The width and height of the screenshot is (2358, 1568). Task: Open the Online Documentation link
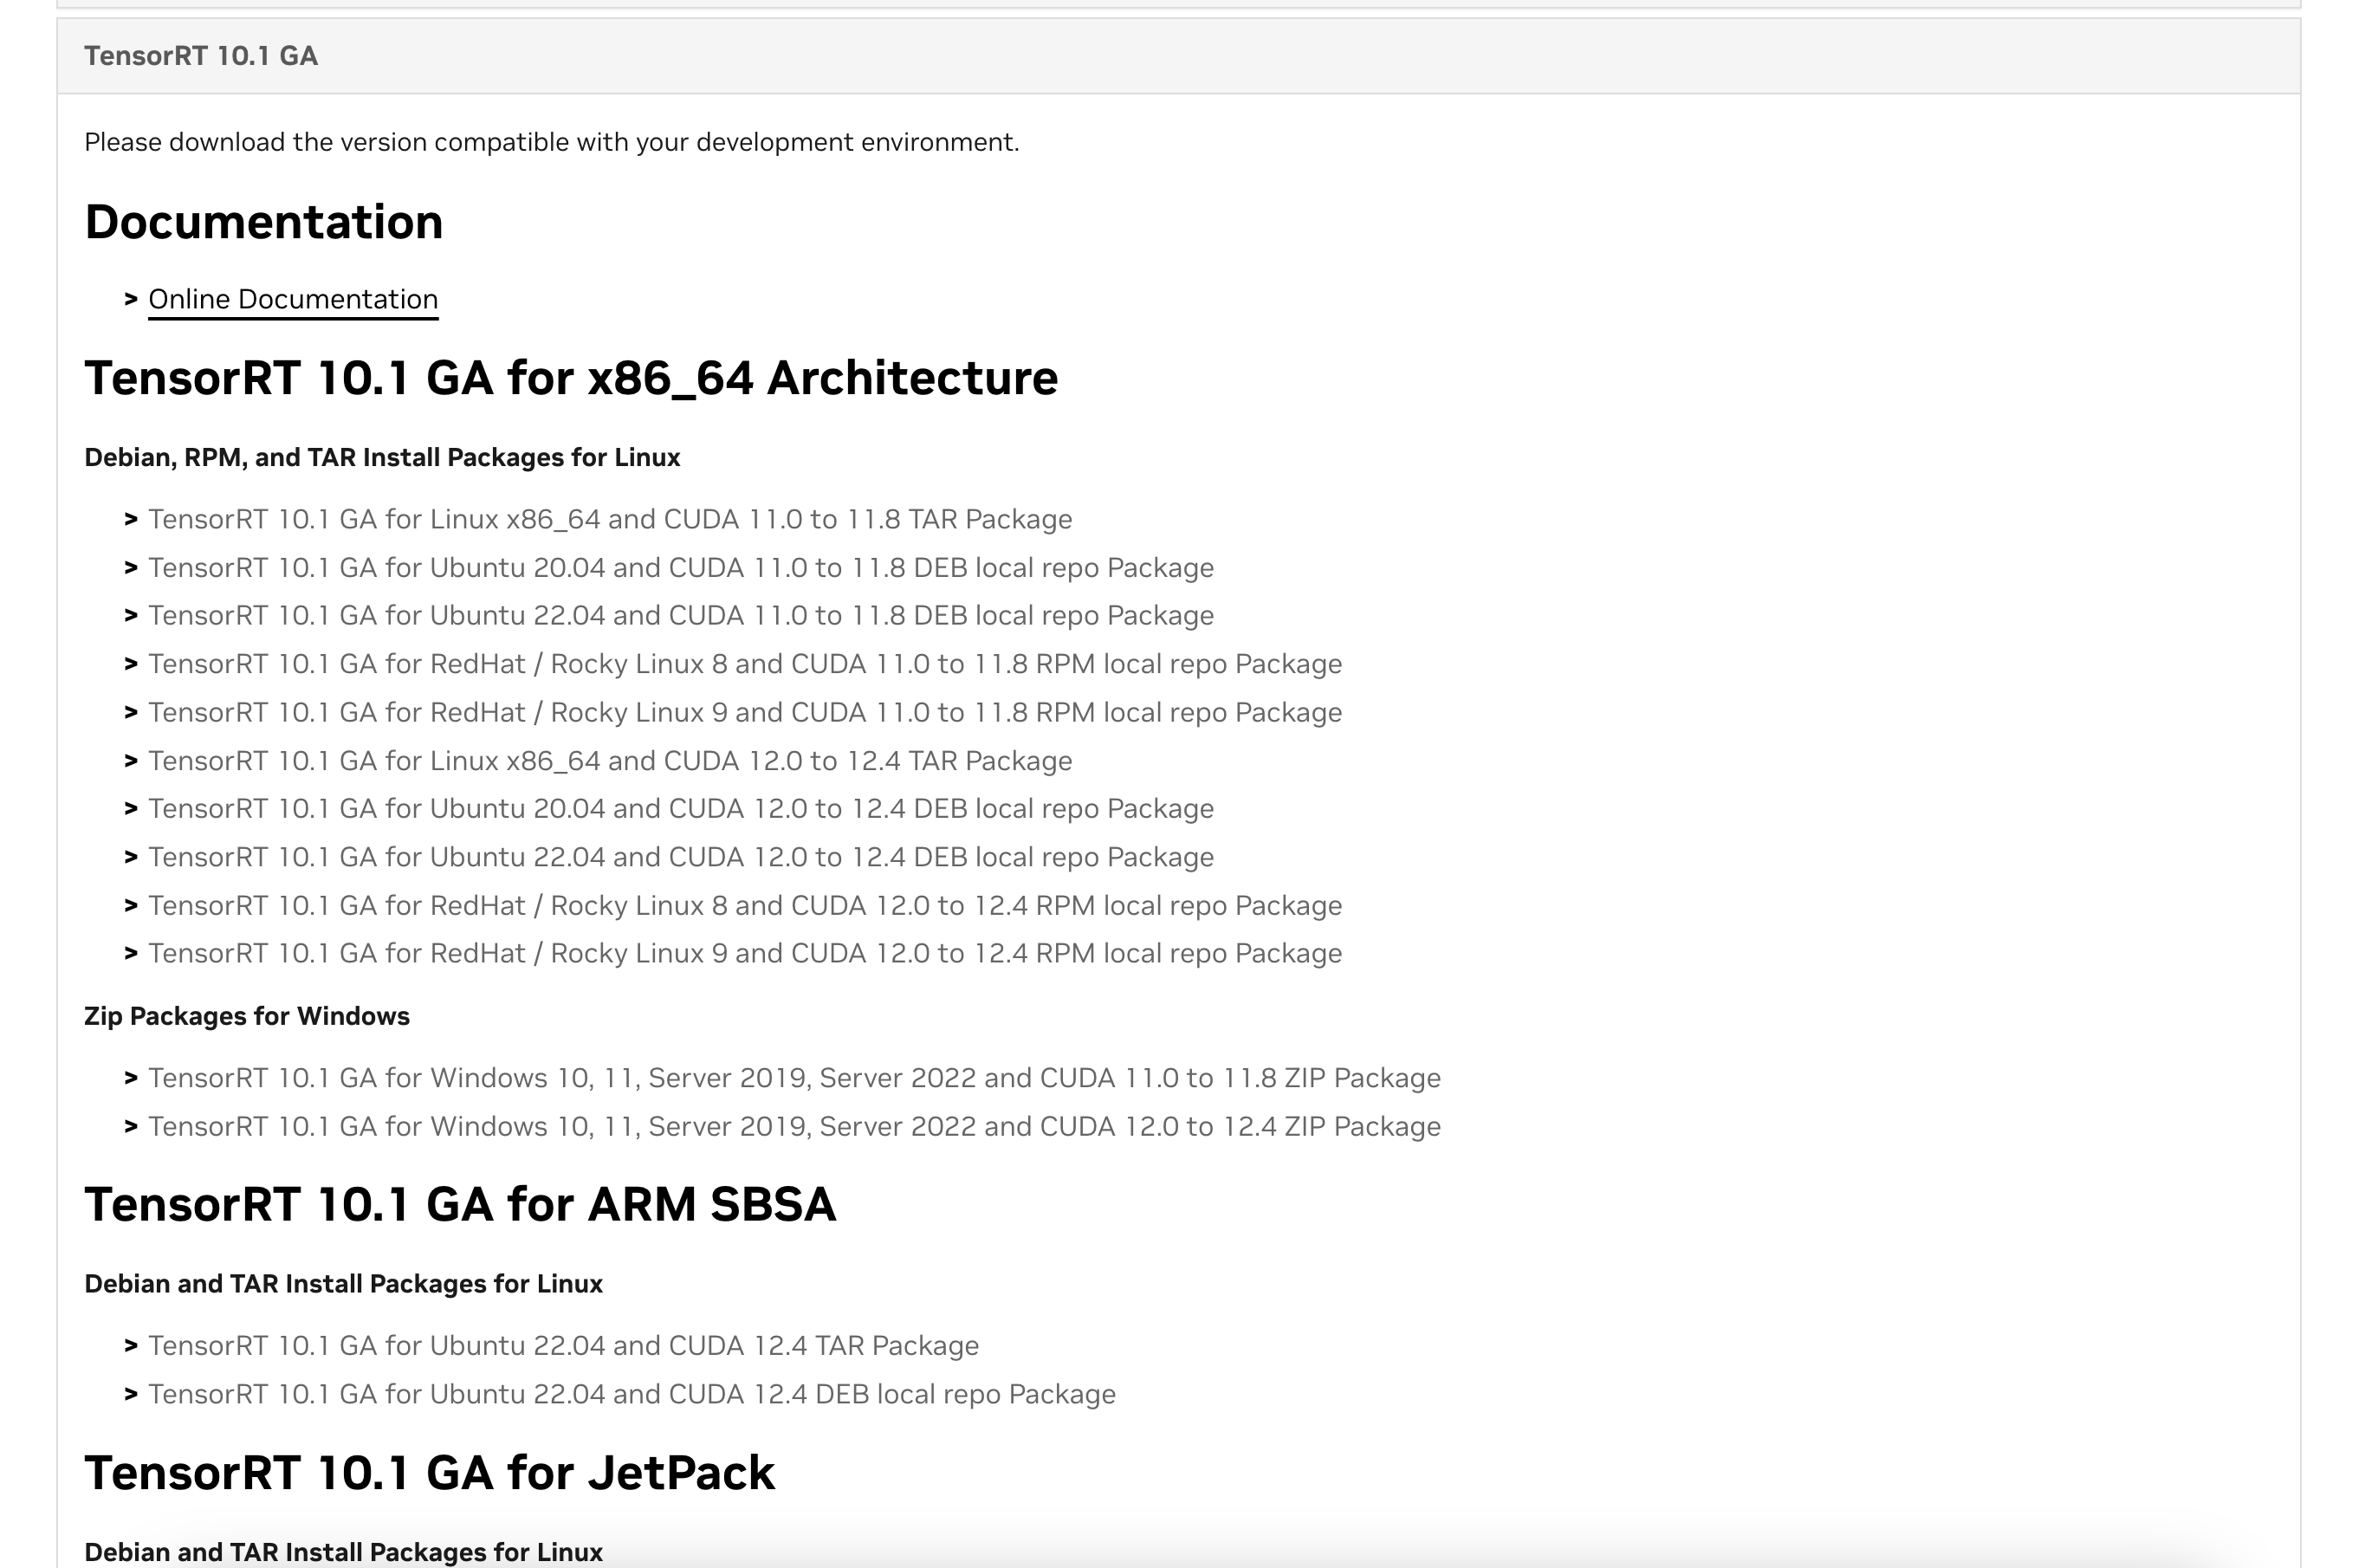(x=292, y=299)
